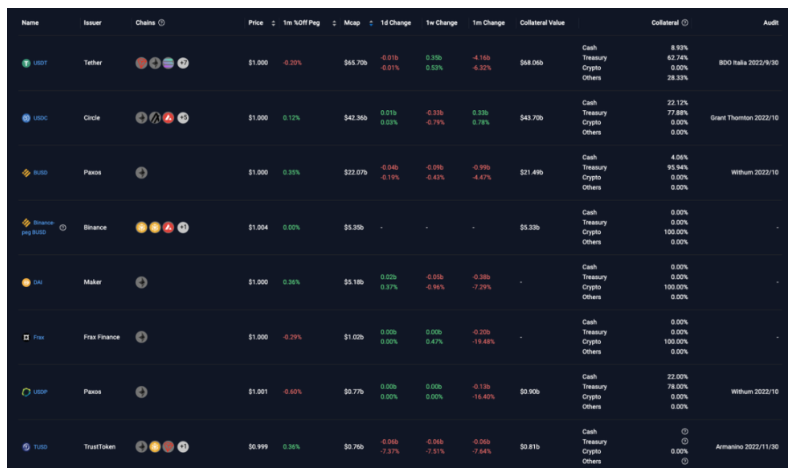Click the Frax Finance issuer cell
Image resolution: width=793 pixels, height=471 pixels.
click(102, 337)
